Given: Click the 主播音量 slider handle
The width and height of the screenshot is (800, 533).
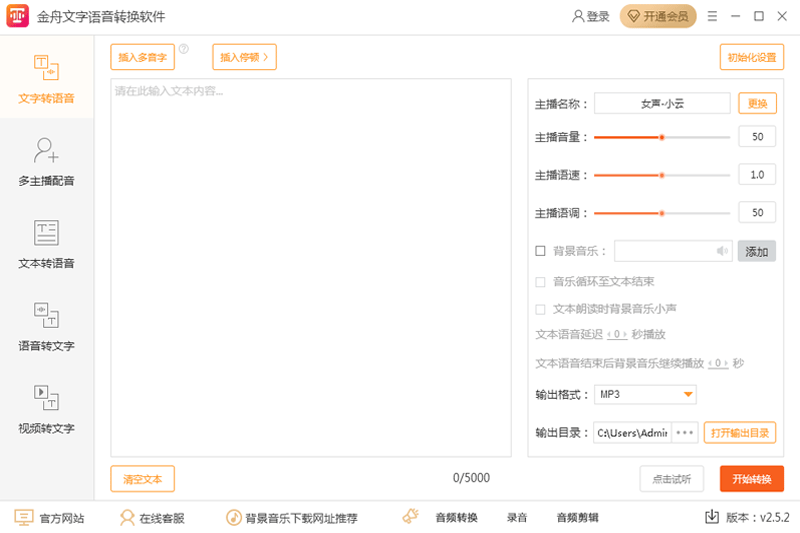Looking at the screenshot, I should click(662, 137).
